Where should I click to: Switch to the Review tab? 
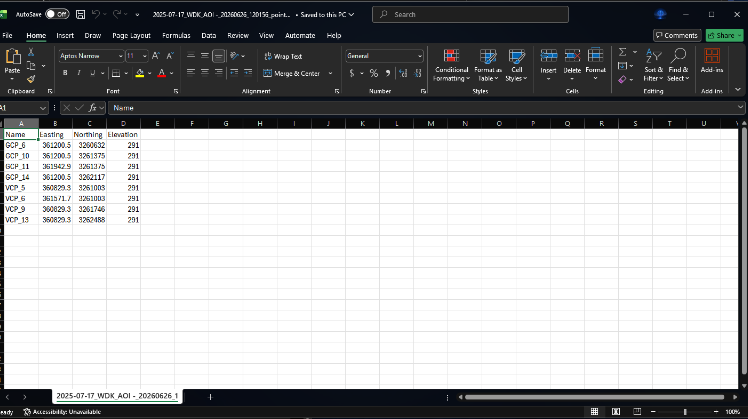click(238, 35)
